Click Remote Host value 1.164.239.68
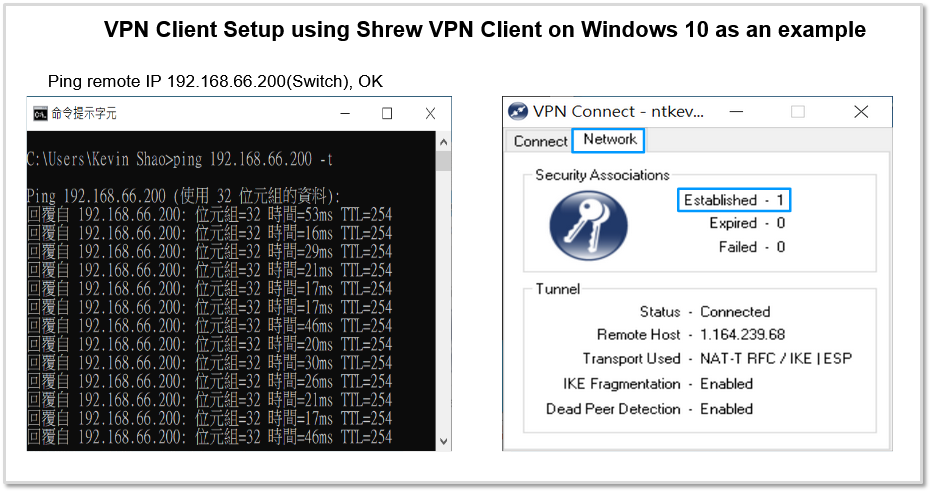This screenshot has height=493, width=932. (x=743, y=335)
